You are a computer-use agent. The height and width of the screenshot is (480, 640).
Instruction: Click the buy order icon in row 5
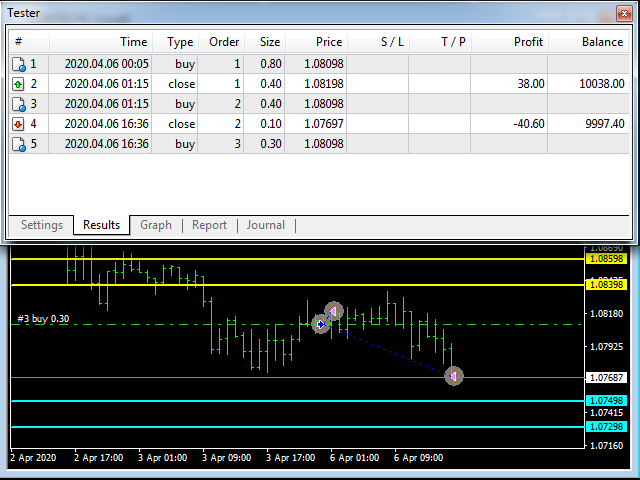click(x=19, y=144)
